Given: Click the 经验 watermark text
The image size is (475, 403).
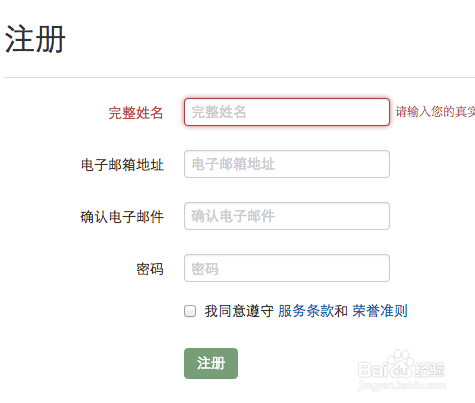Looking at the screenshot, I should click(429, 369).
